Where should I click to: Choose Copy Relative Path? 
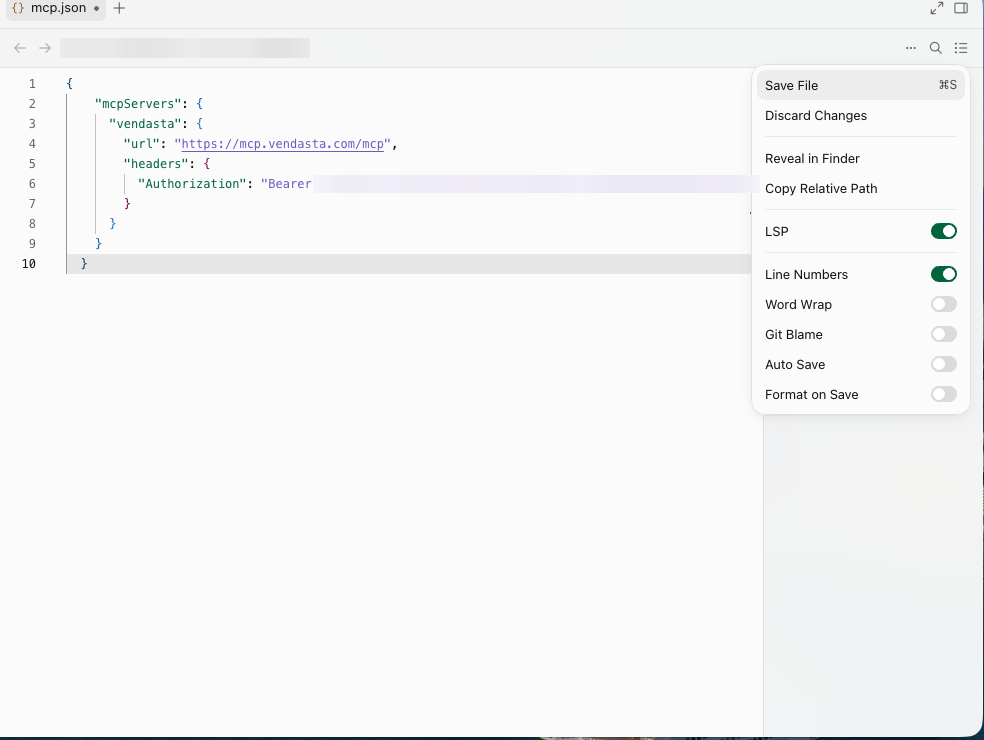(860, 189)
